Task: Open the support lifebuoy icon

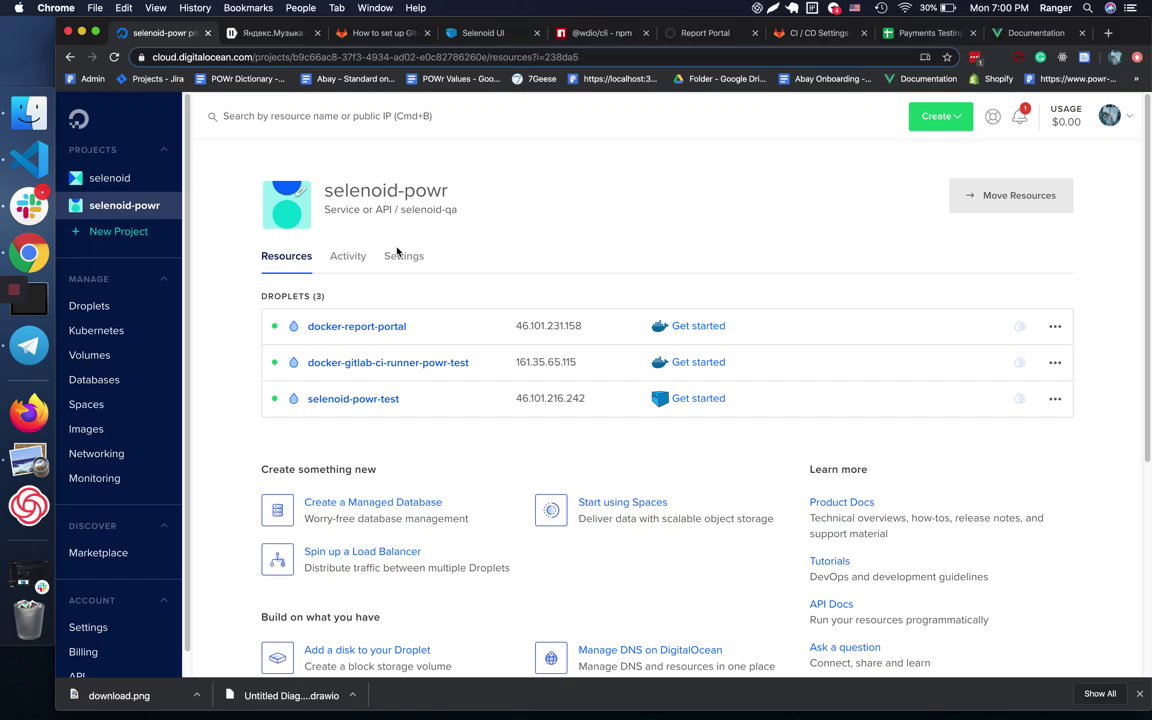Action: pos(993,116)
